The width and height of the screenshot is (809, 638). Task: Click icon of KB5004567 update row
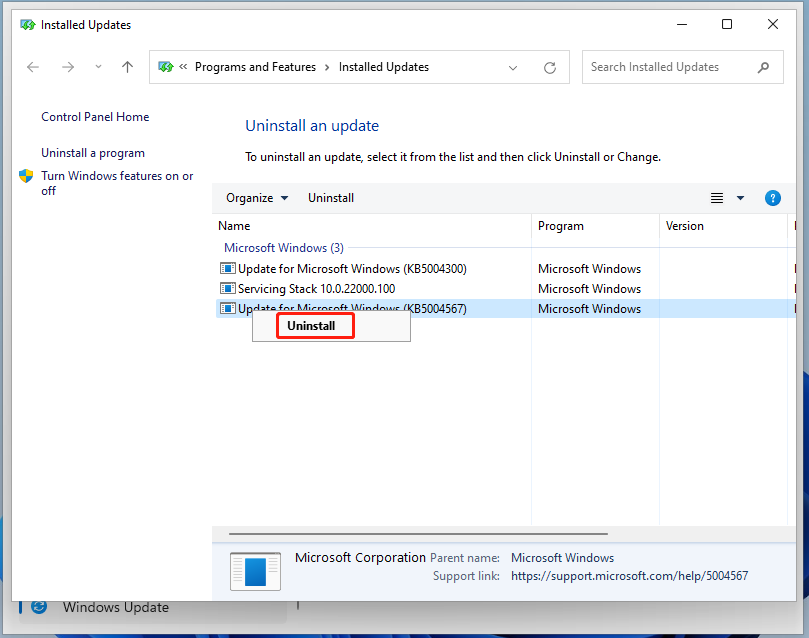tap(228, 308)
